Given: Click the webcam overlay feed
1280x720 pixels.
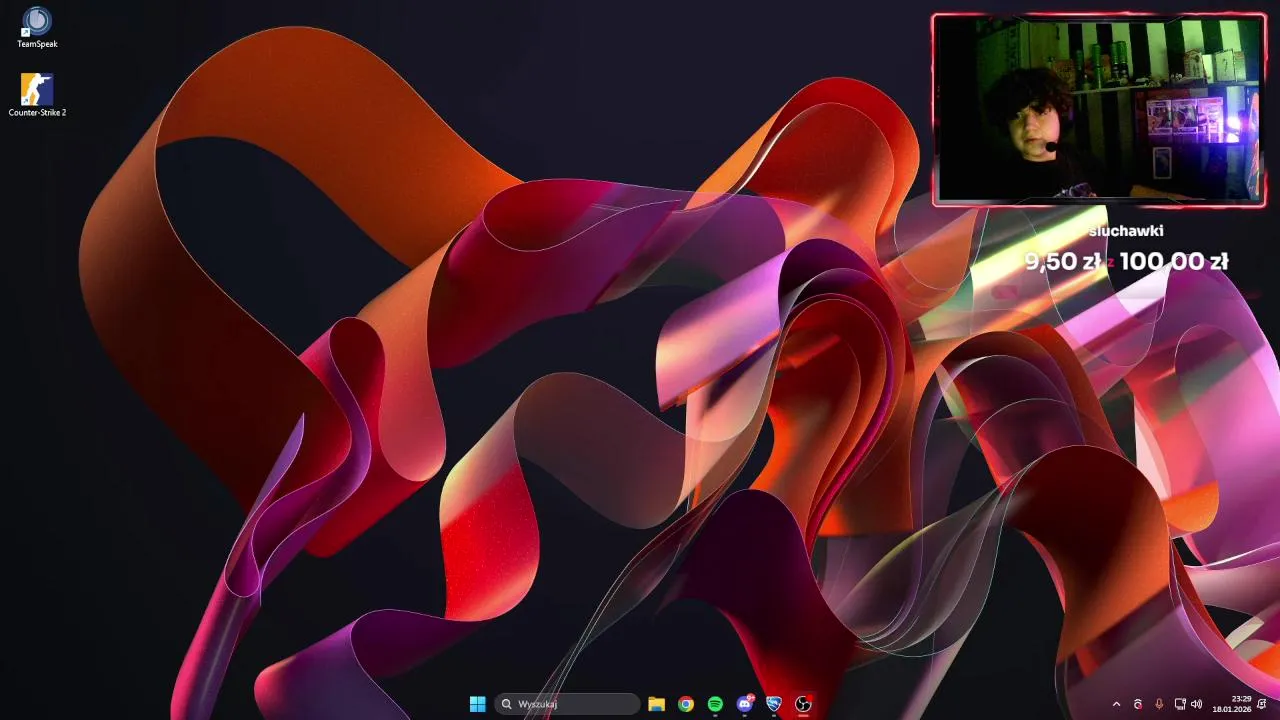Looking at the screenshot, I should [x=1099, y=110].
